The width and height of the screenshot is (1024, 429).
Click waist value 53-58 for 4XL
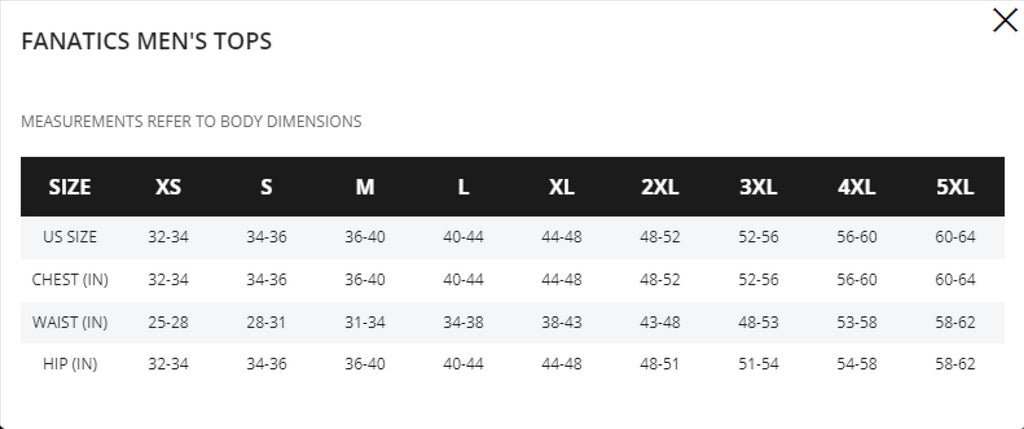pos(857,323)
